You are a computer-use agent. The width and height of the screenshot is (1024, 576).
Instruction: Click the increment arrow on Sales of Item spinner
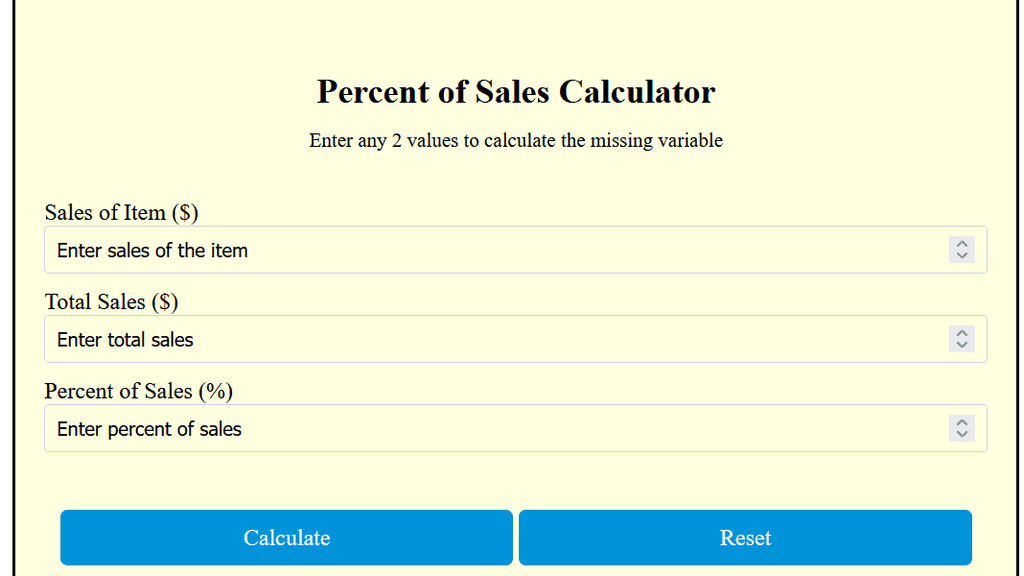click(961, 244)
